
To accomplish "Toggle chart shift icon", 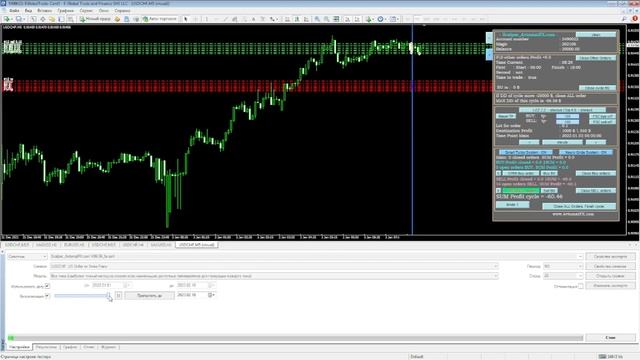I will [x=357, y=19].
